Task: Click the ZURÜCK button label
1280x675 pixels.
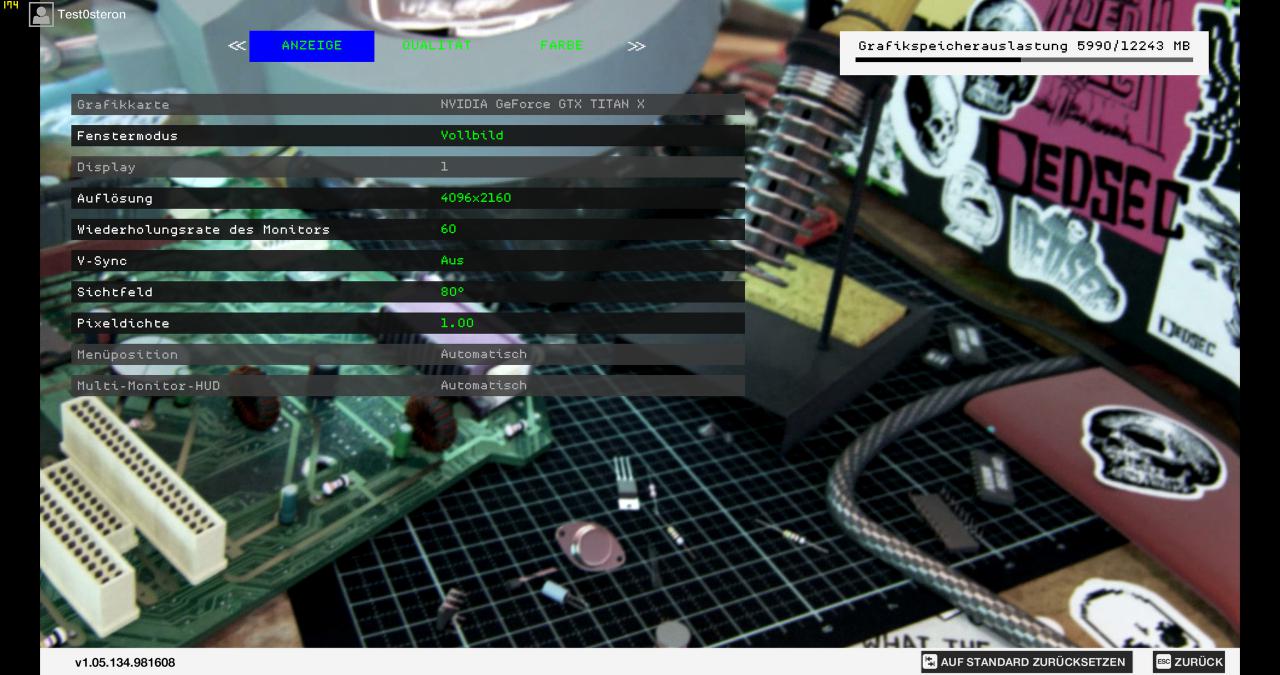Action: (x=1198, y=662)
